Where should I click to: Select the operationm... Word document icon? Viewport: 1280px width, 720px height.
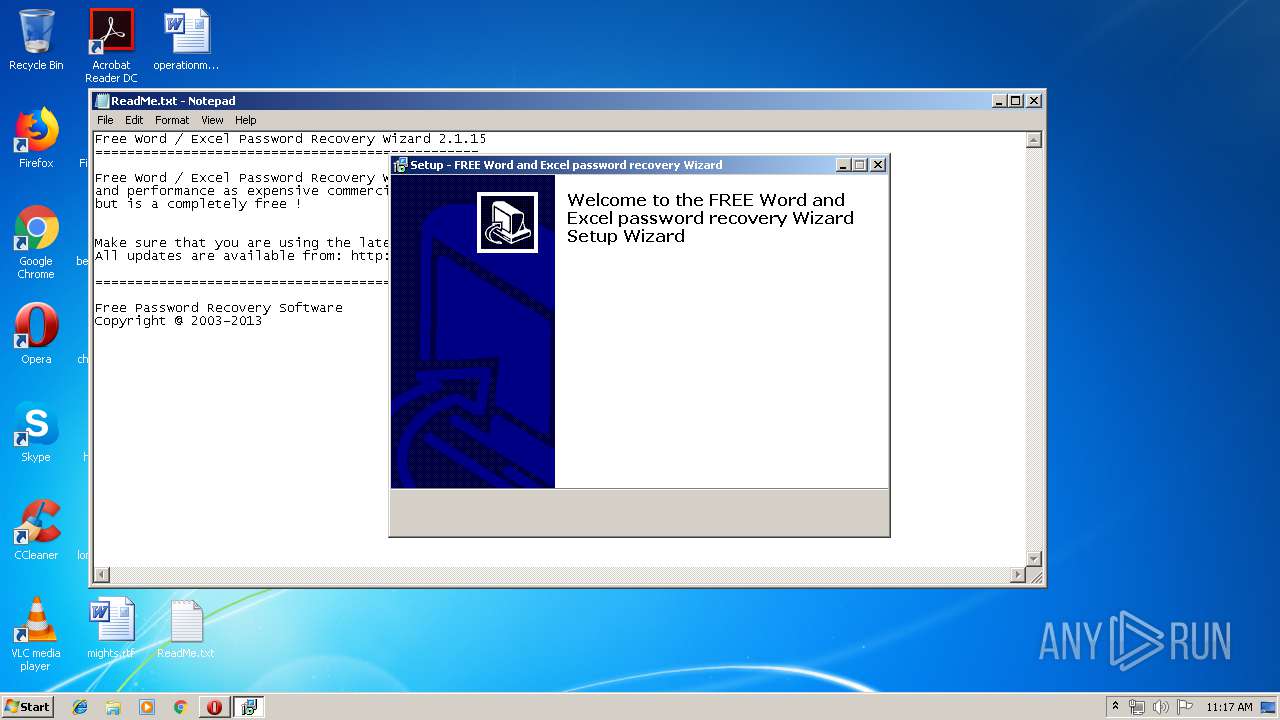click(186, 40)
